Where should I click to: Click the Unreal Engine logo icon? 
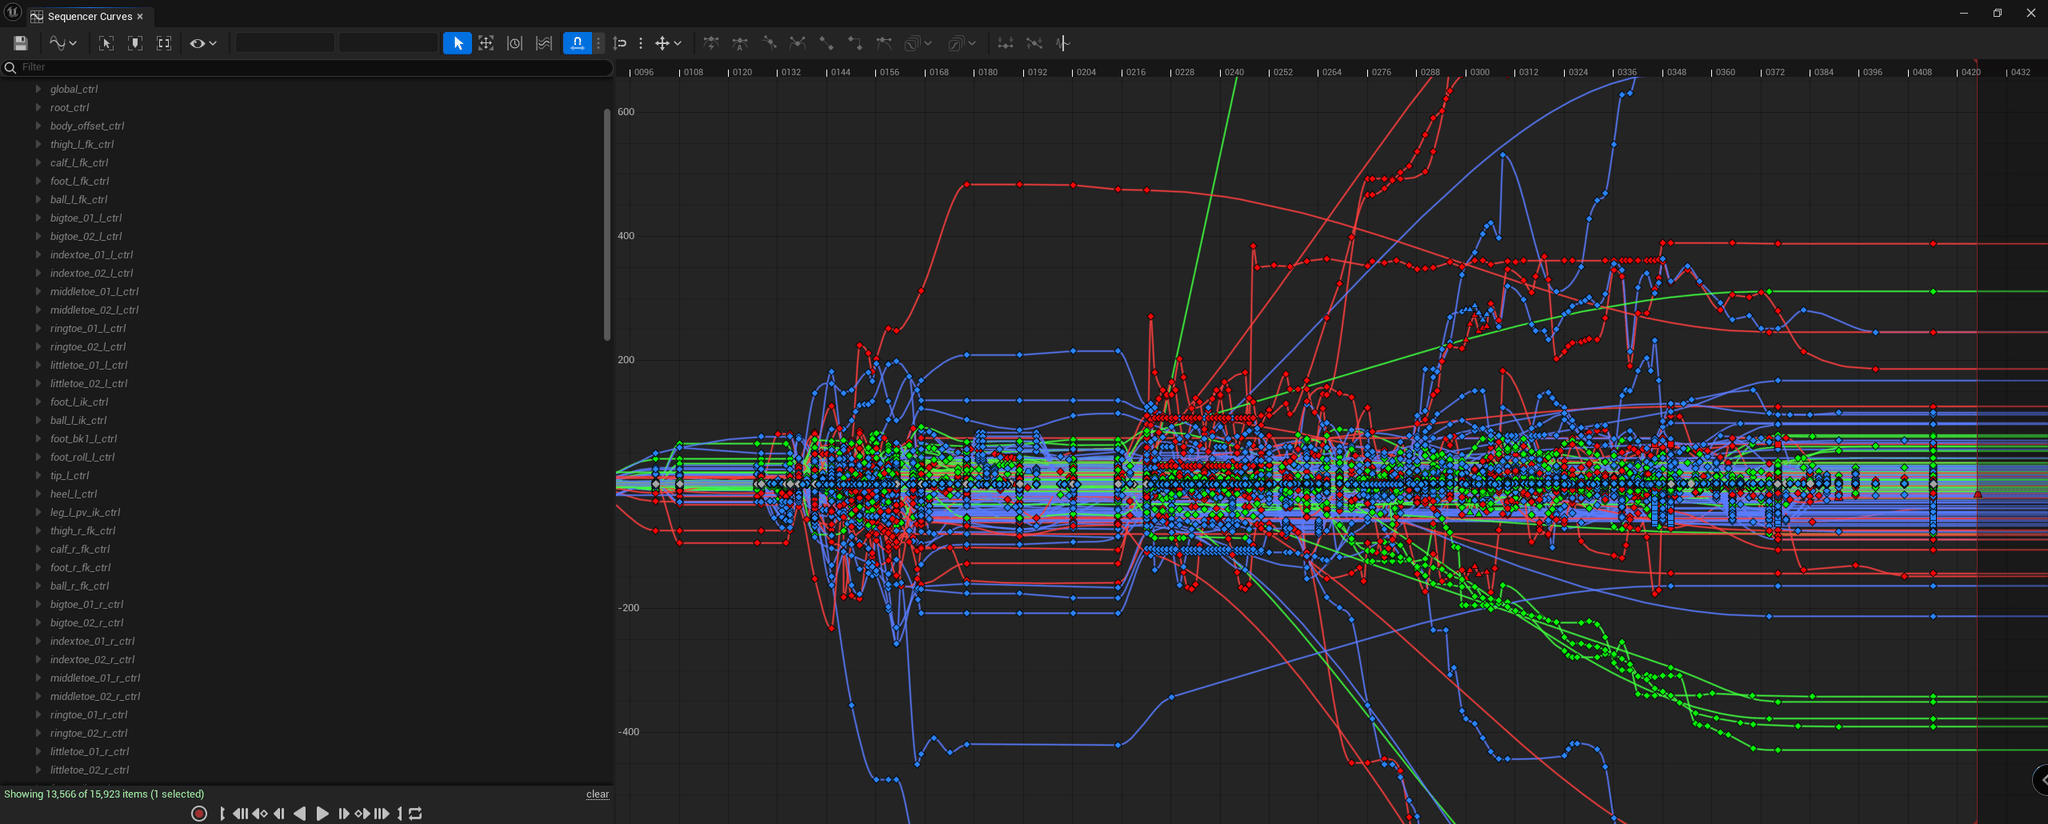point(12,13)
